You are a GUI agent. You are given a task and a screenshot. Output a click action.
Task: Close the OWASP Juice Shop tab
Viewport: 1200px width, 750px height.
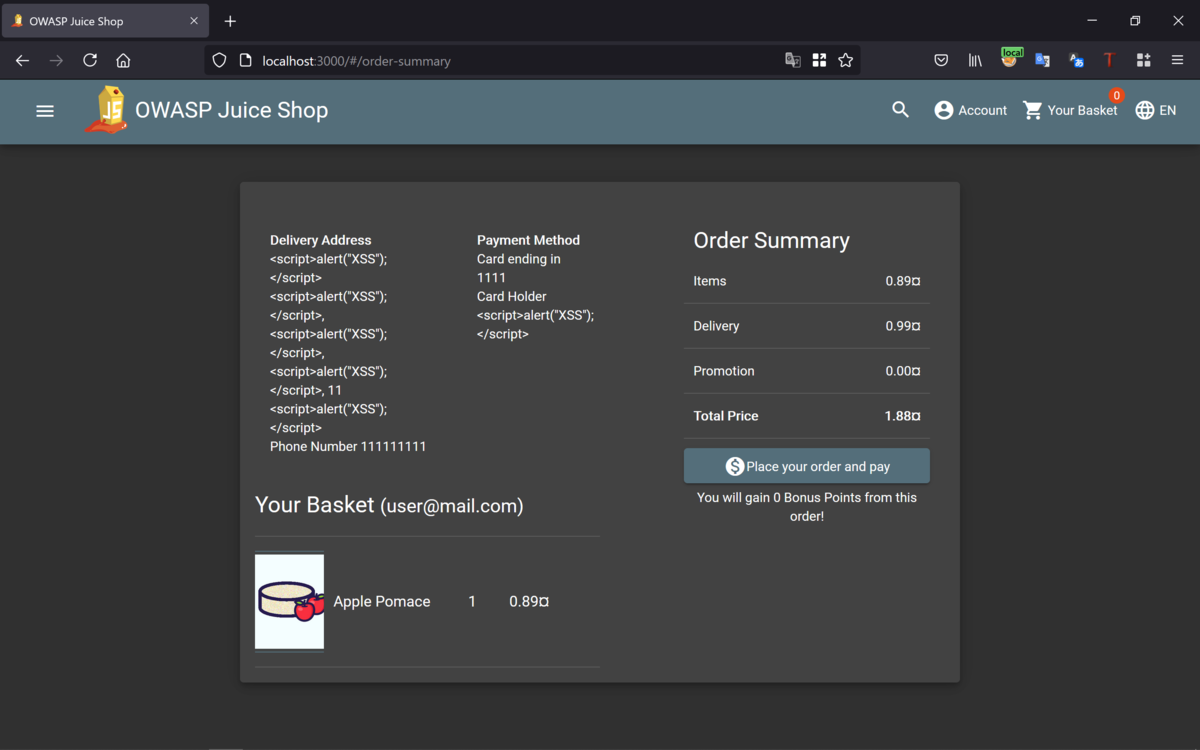pos(194,21)
